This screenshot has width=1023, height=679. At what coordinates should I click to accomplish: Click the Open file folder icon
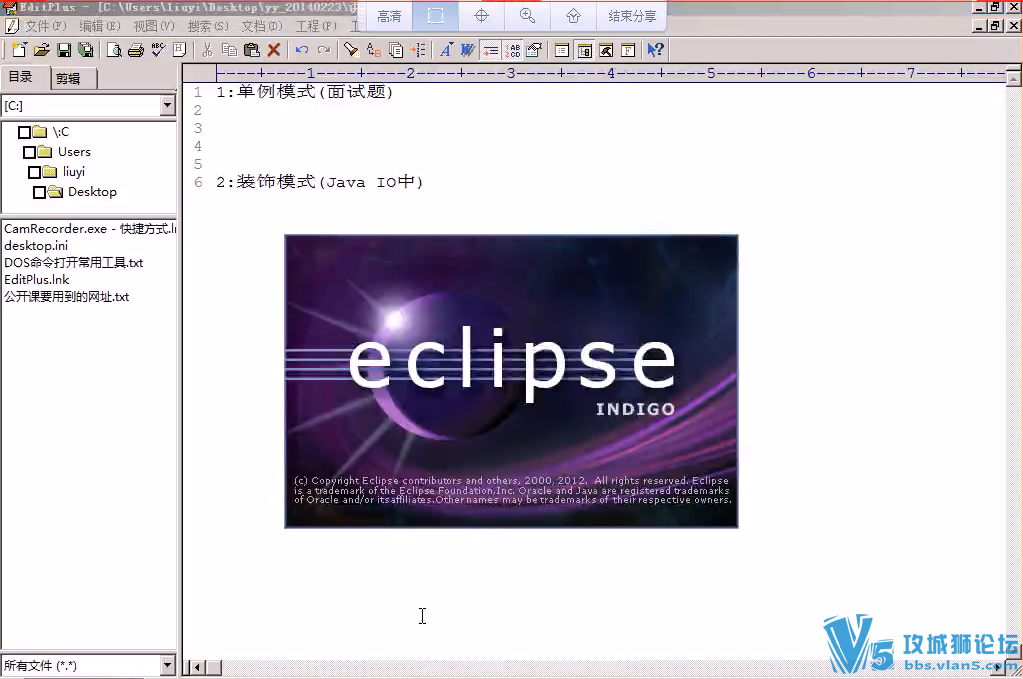pos(42,50)
